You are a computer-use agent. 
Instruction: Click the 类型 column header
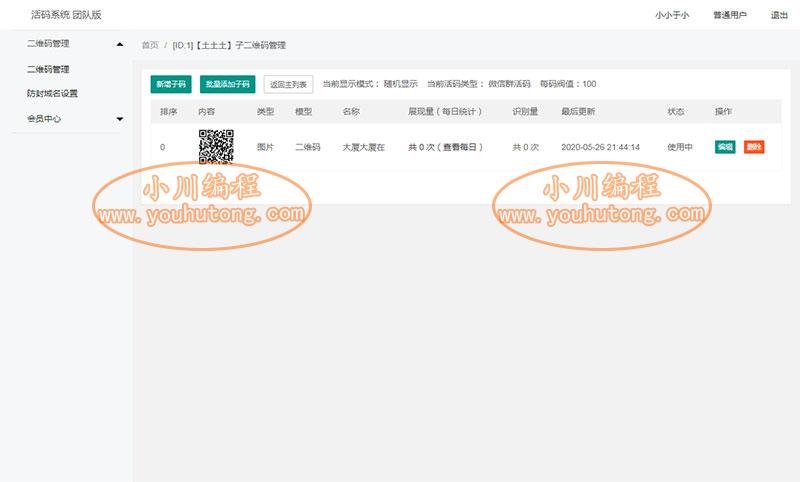(265, 111)
